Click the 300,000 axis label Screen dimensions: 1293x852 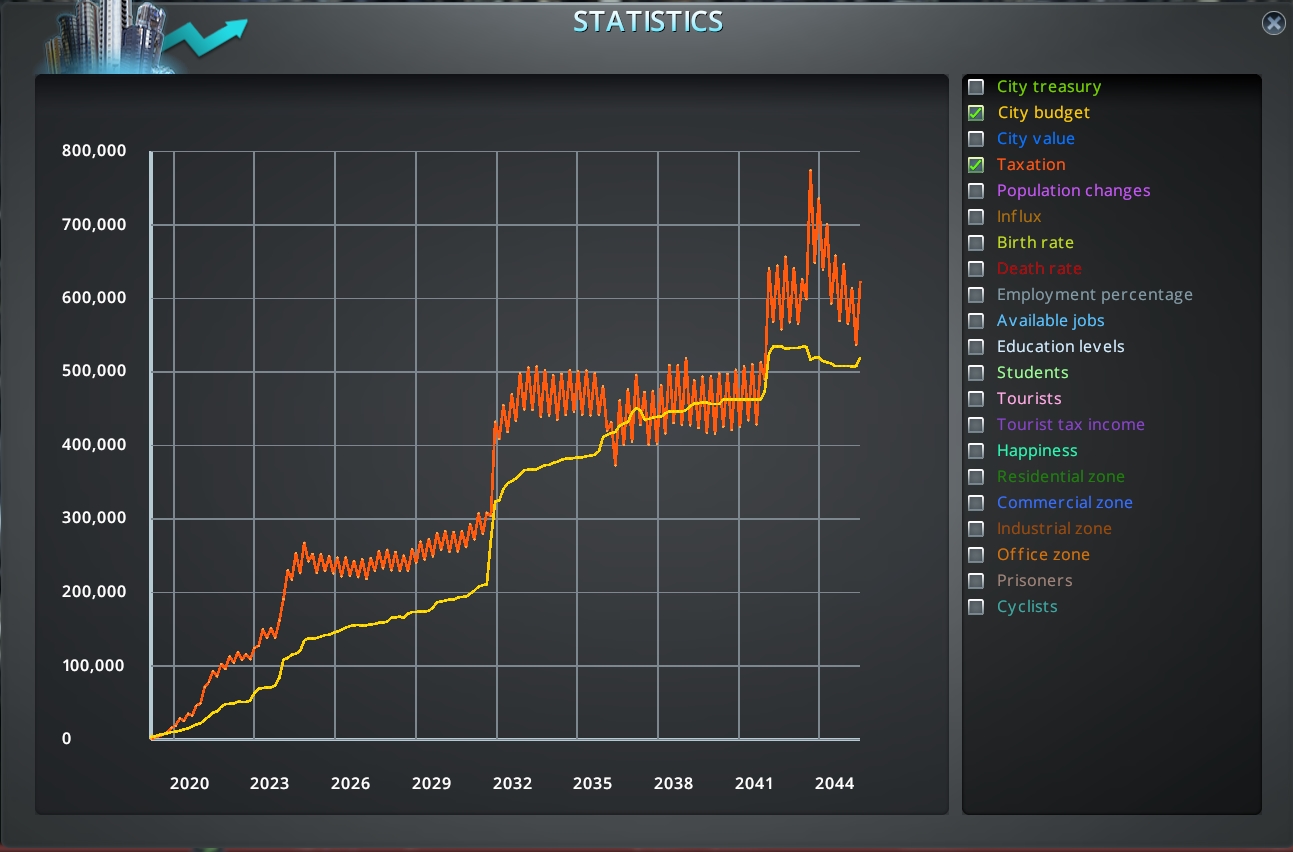tap(94, 518)
